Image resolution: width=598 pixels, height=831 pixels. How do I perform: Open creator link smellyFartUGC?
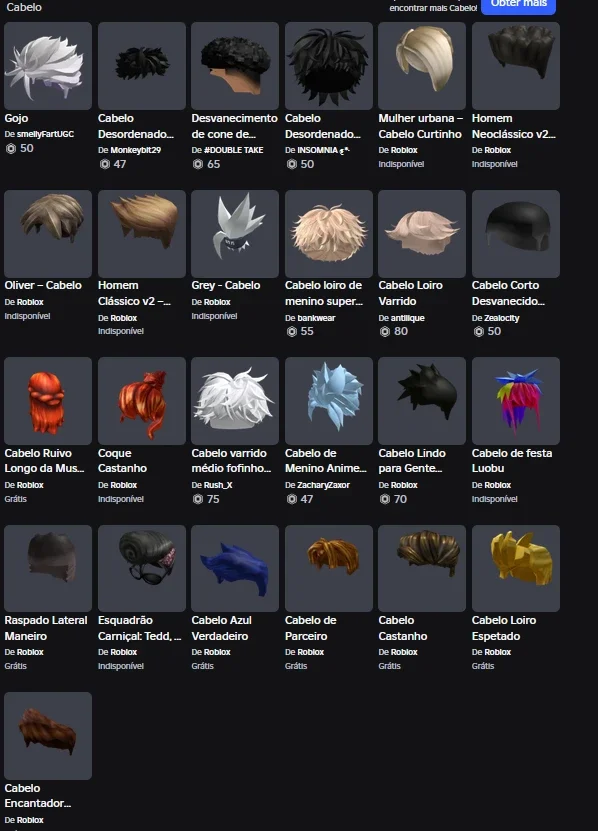[x=45, y=134]
